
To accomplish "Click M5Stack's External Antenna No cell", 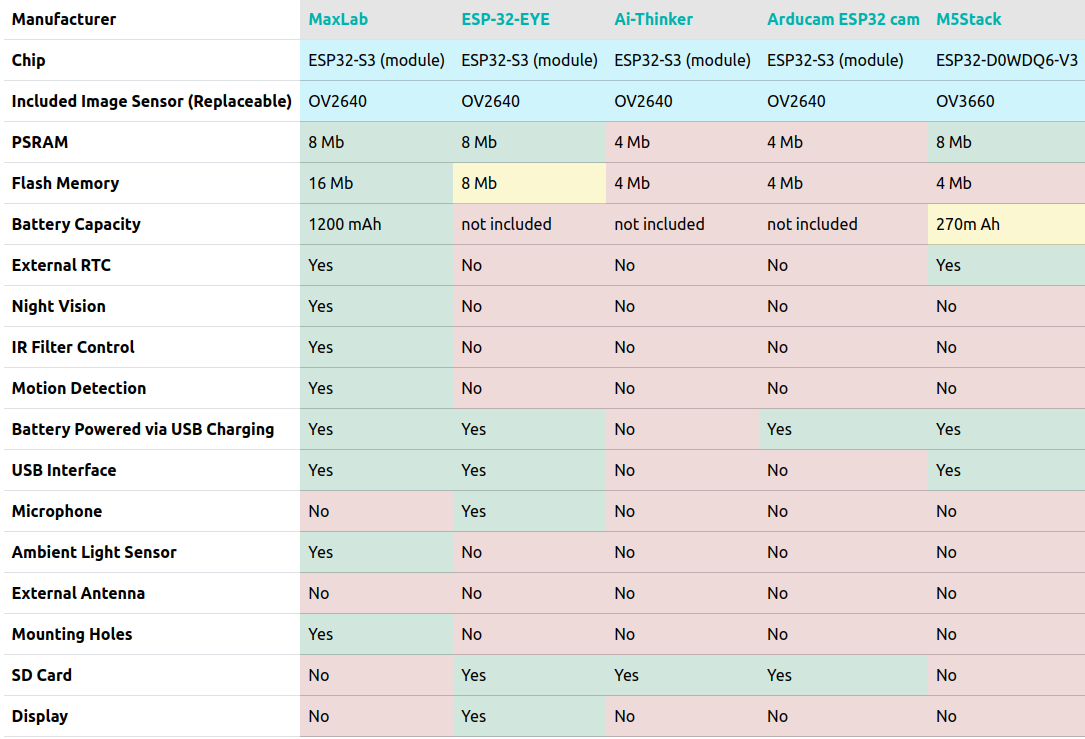I will pyautogui.click(x=1006, y=593).
